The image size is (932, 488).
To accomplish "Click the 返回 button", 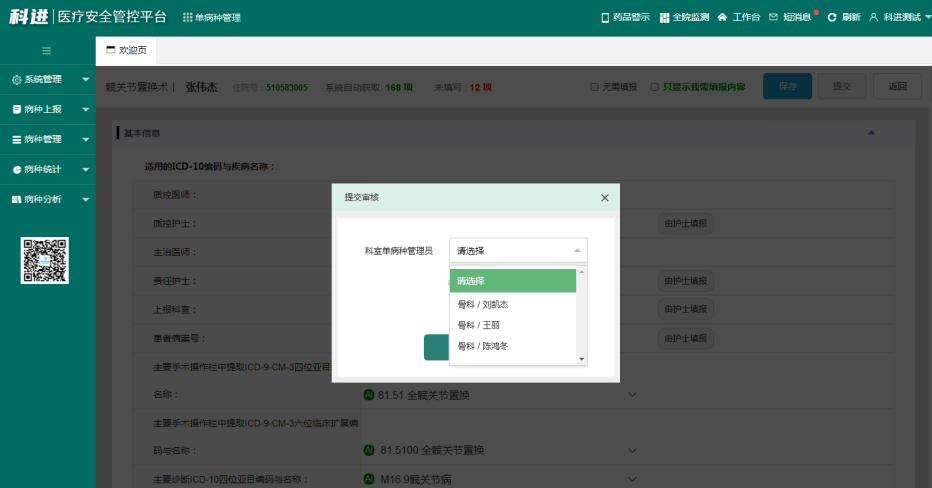I will point(897,87).
